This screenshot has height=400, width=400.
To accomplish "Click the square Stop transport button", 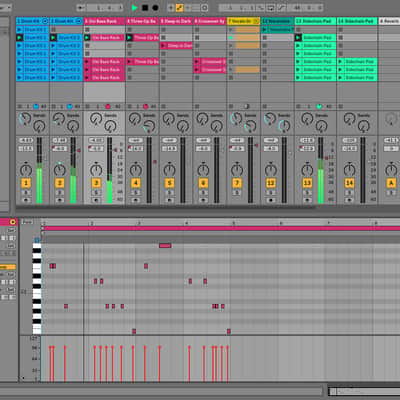I will (x=145, y=8).
